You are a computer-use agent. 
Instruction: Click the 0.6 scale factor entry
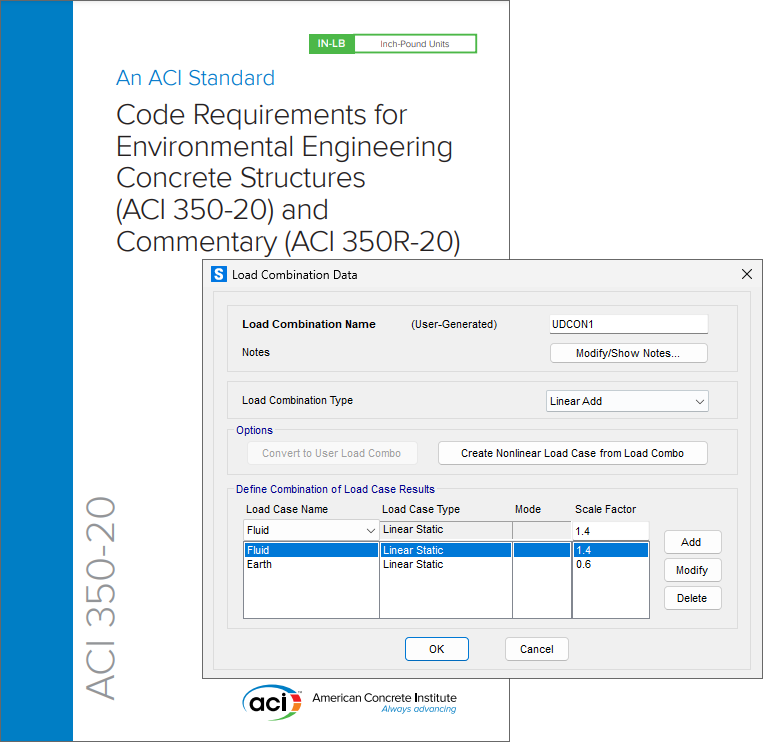(610, 565)
